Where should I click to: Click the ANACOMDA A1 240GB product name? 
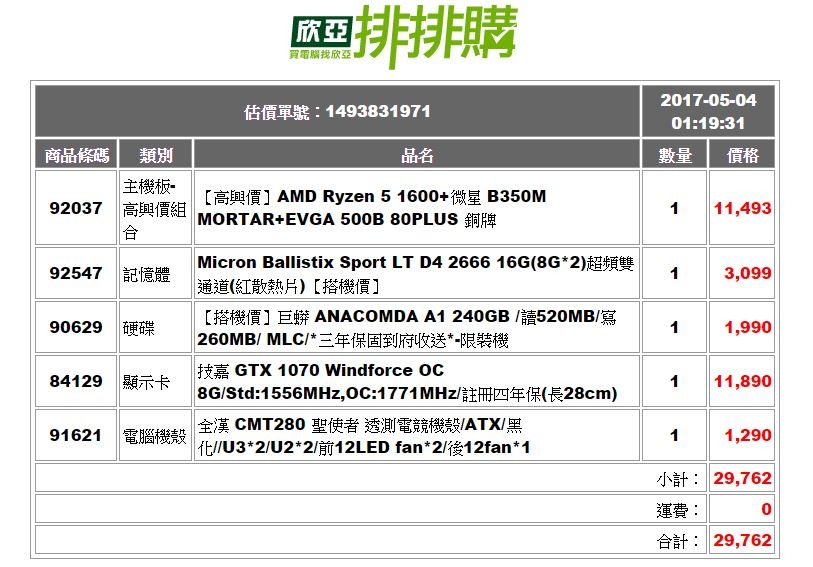tap(407, 328)
